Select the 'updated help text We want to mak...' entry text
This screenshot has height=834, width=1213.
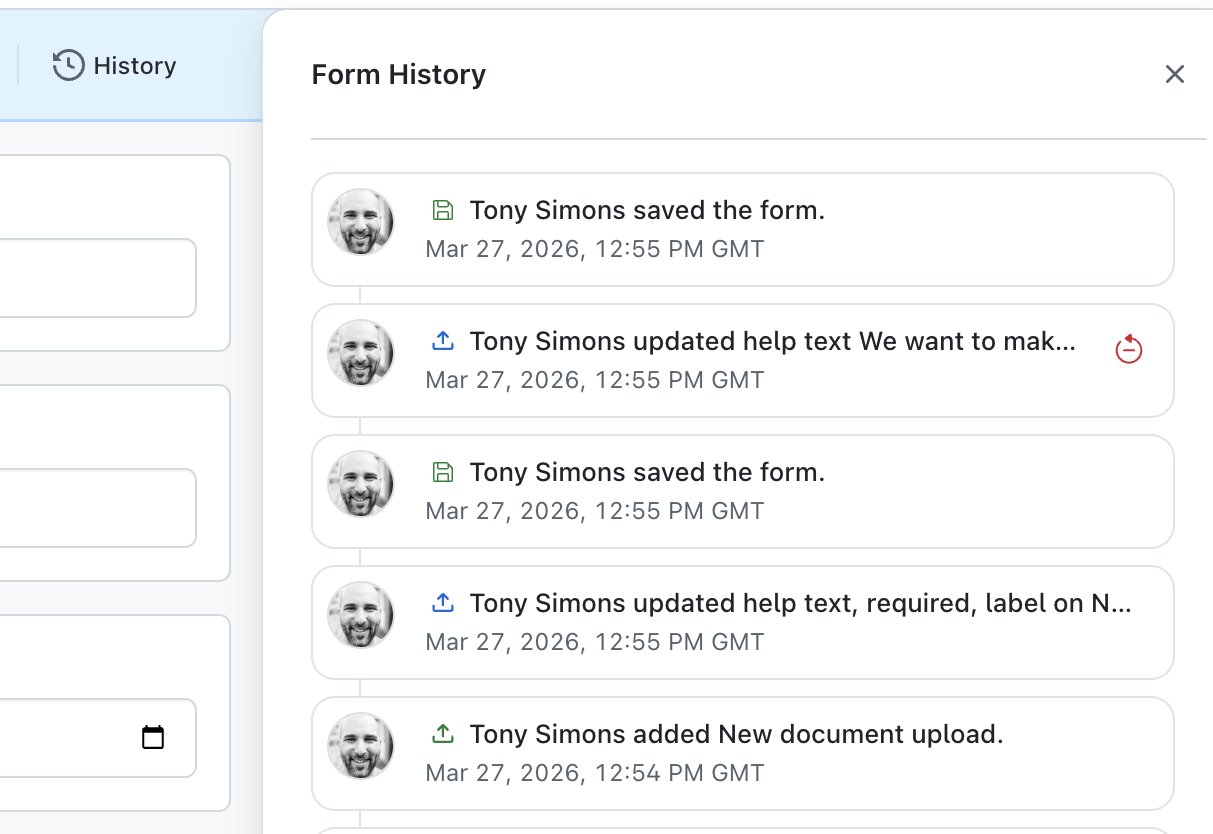coord(772,341)
